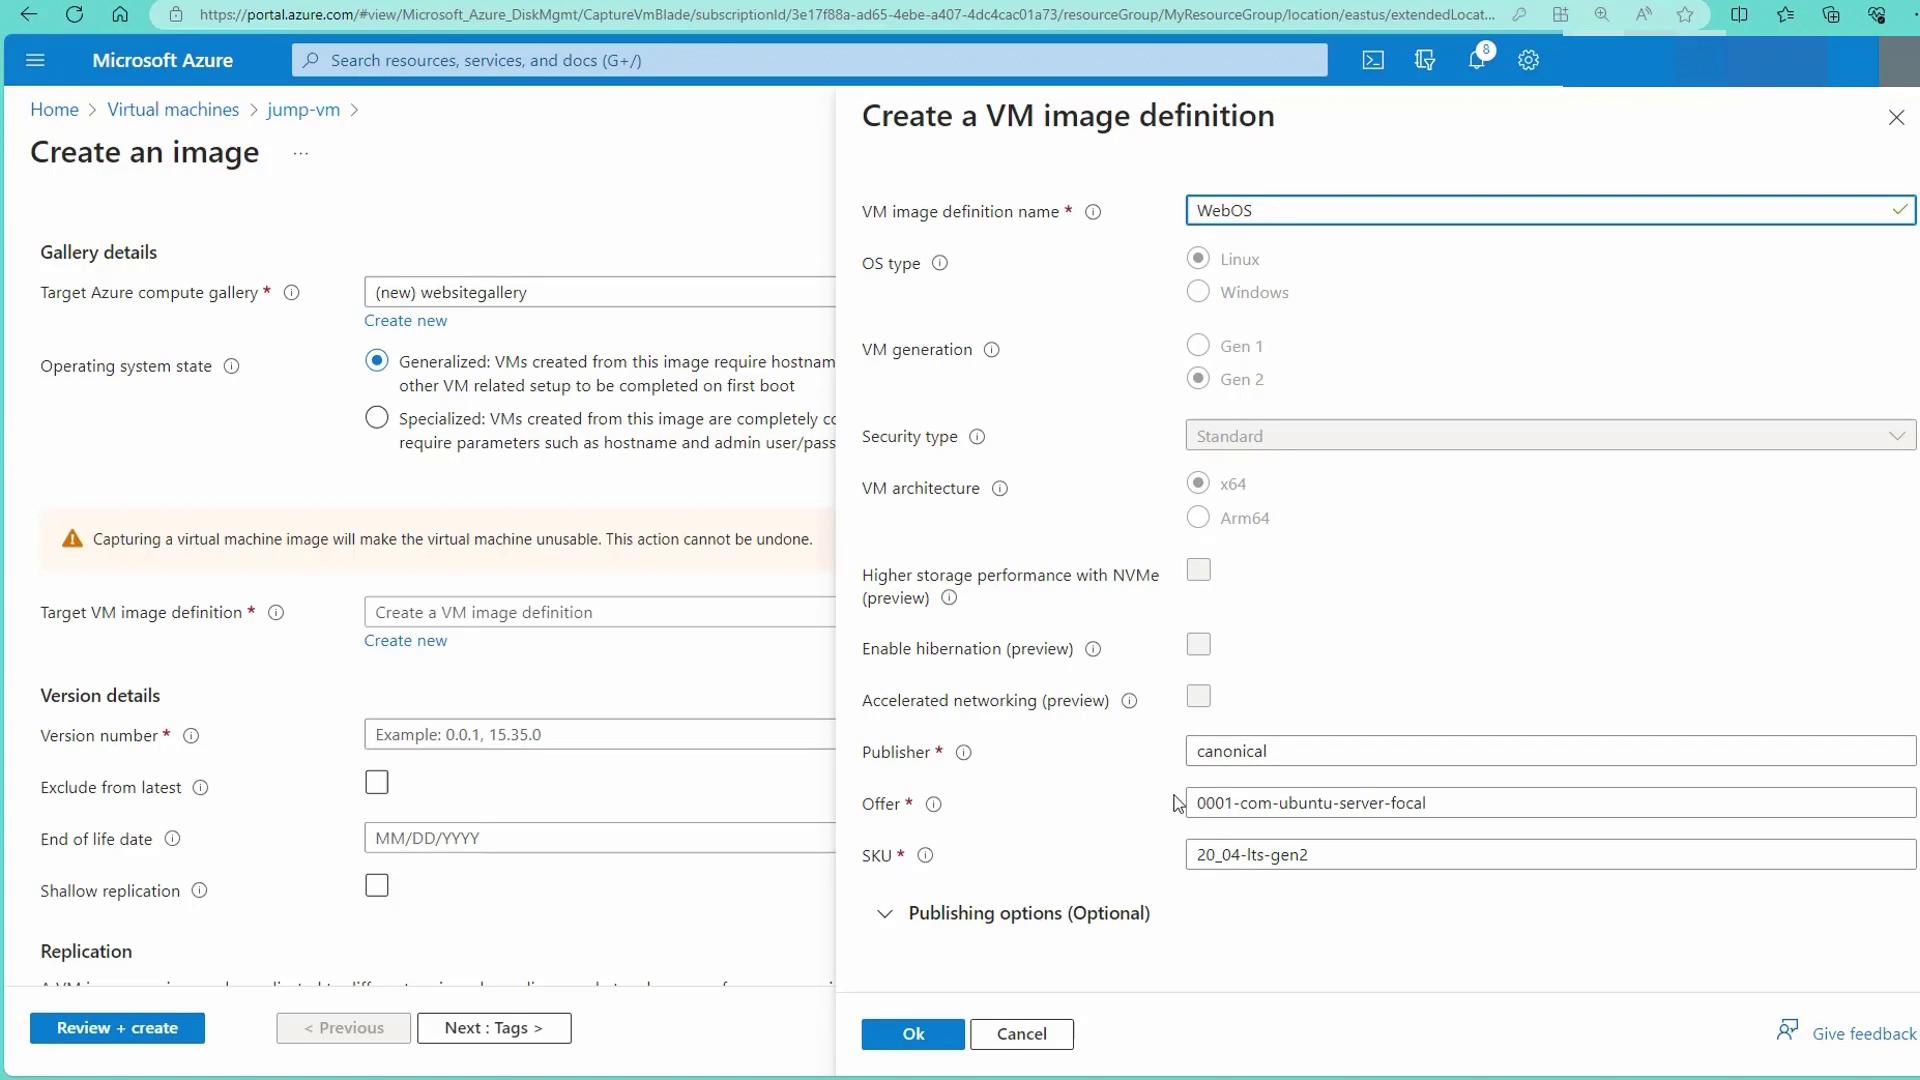Viewport: 1920px width, 1080px height.
Task: Select x64 architecture radio
Action: tap(1197, 483)
